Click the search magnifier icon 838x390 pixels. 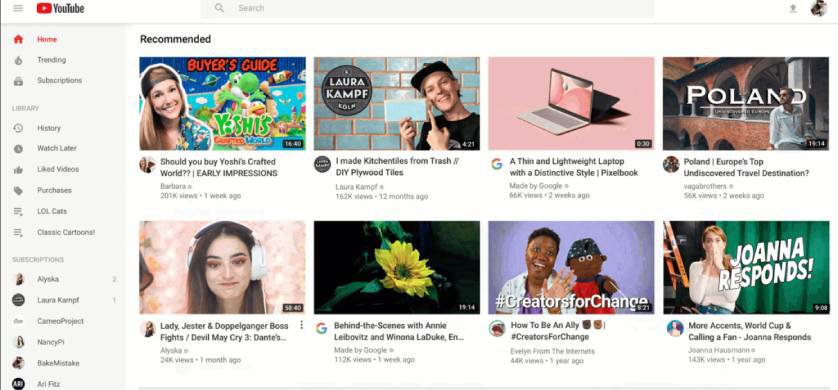pyautogui.click(x=219, y=8)
